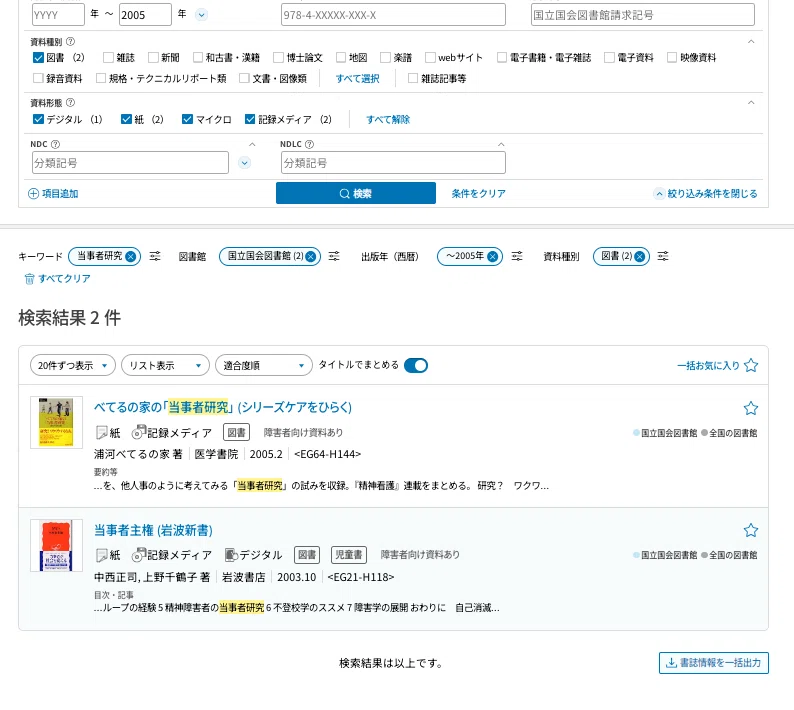This screenshot has width=794, height=710.
Task: Click 項目追加 plus icon
Action: (33, 193)
